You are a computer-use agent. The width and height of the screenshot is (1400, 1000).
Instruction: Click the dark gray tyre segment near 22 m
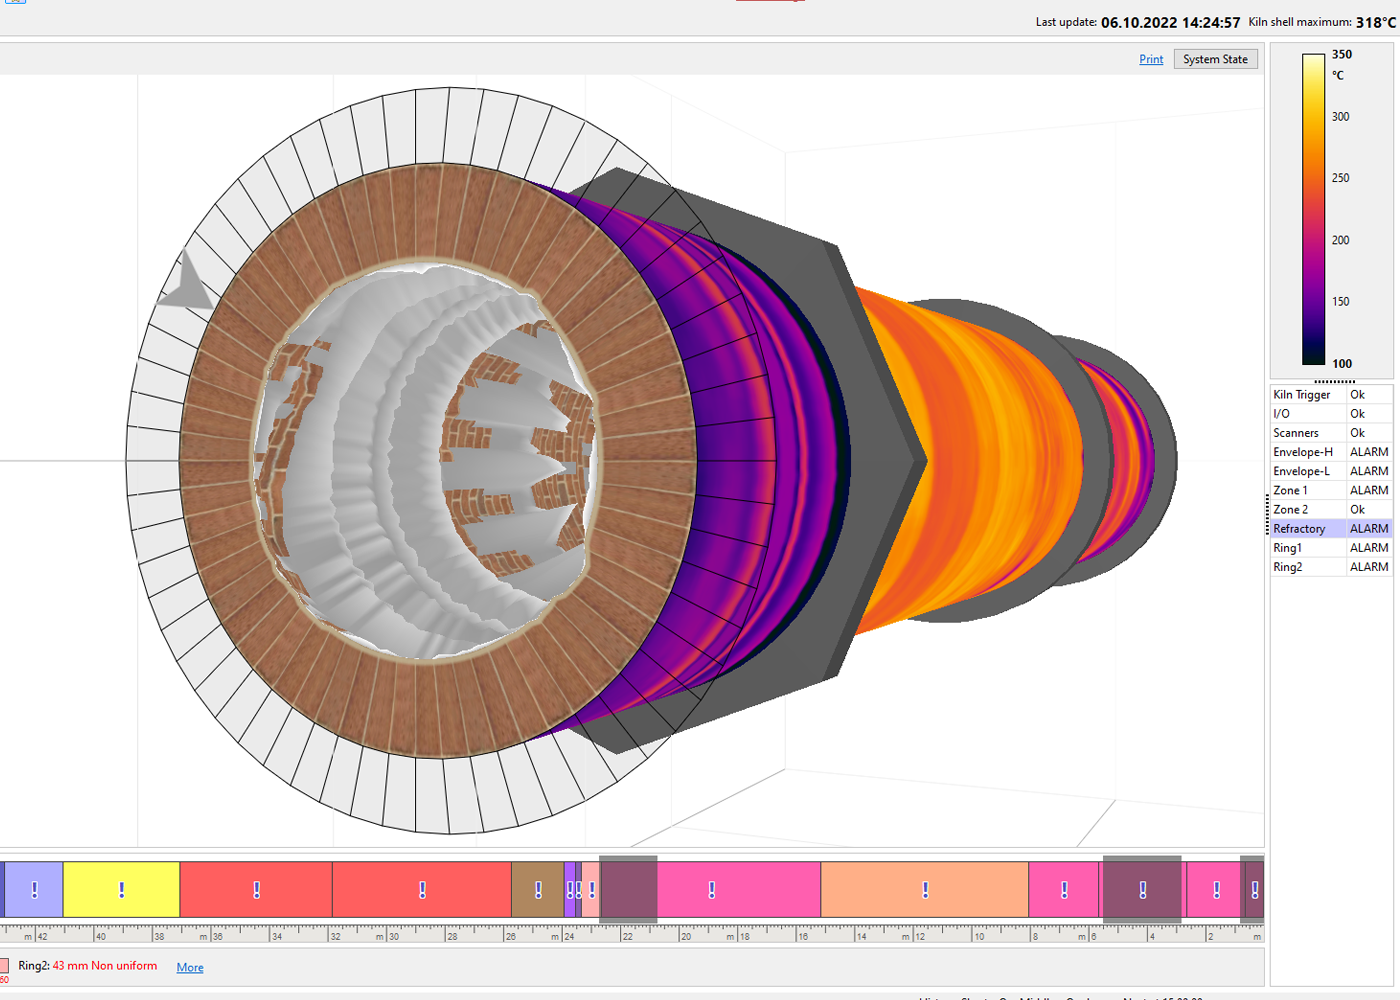(x=628, y=889)
